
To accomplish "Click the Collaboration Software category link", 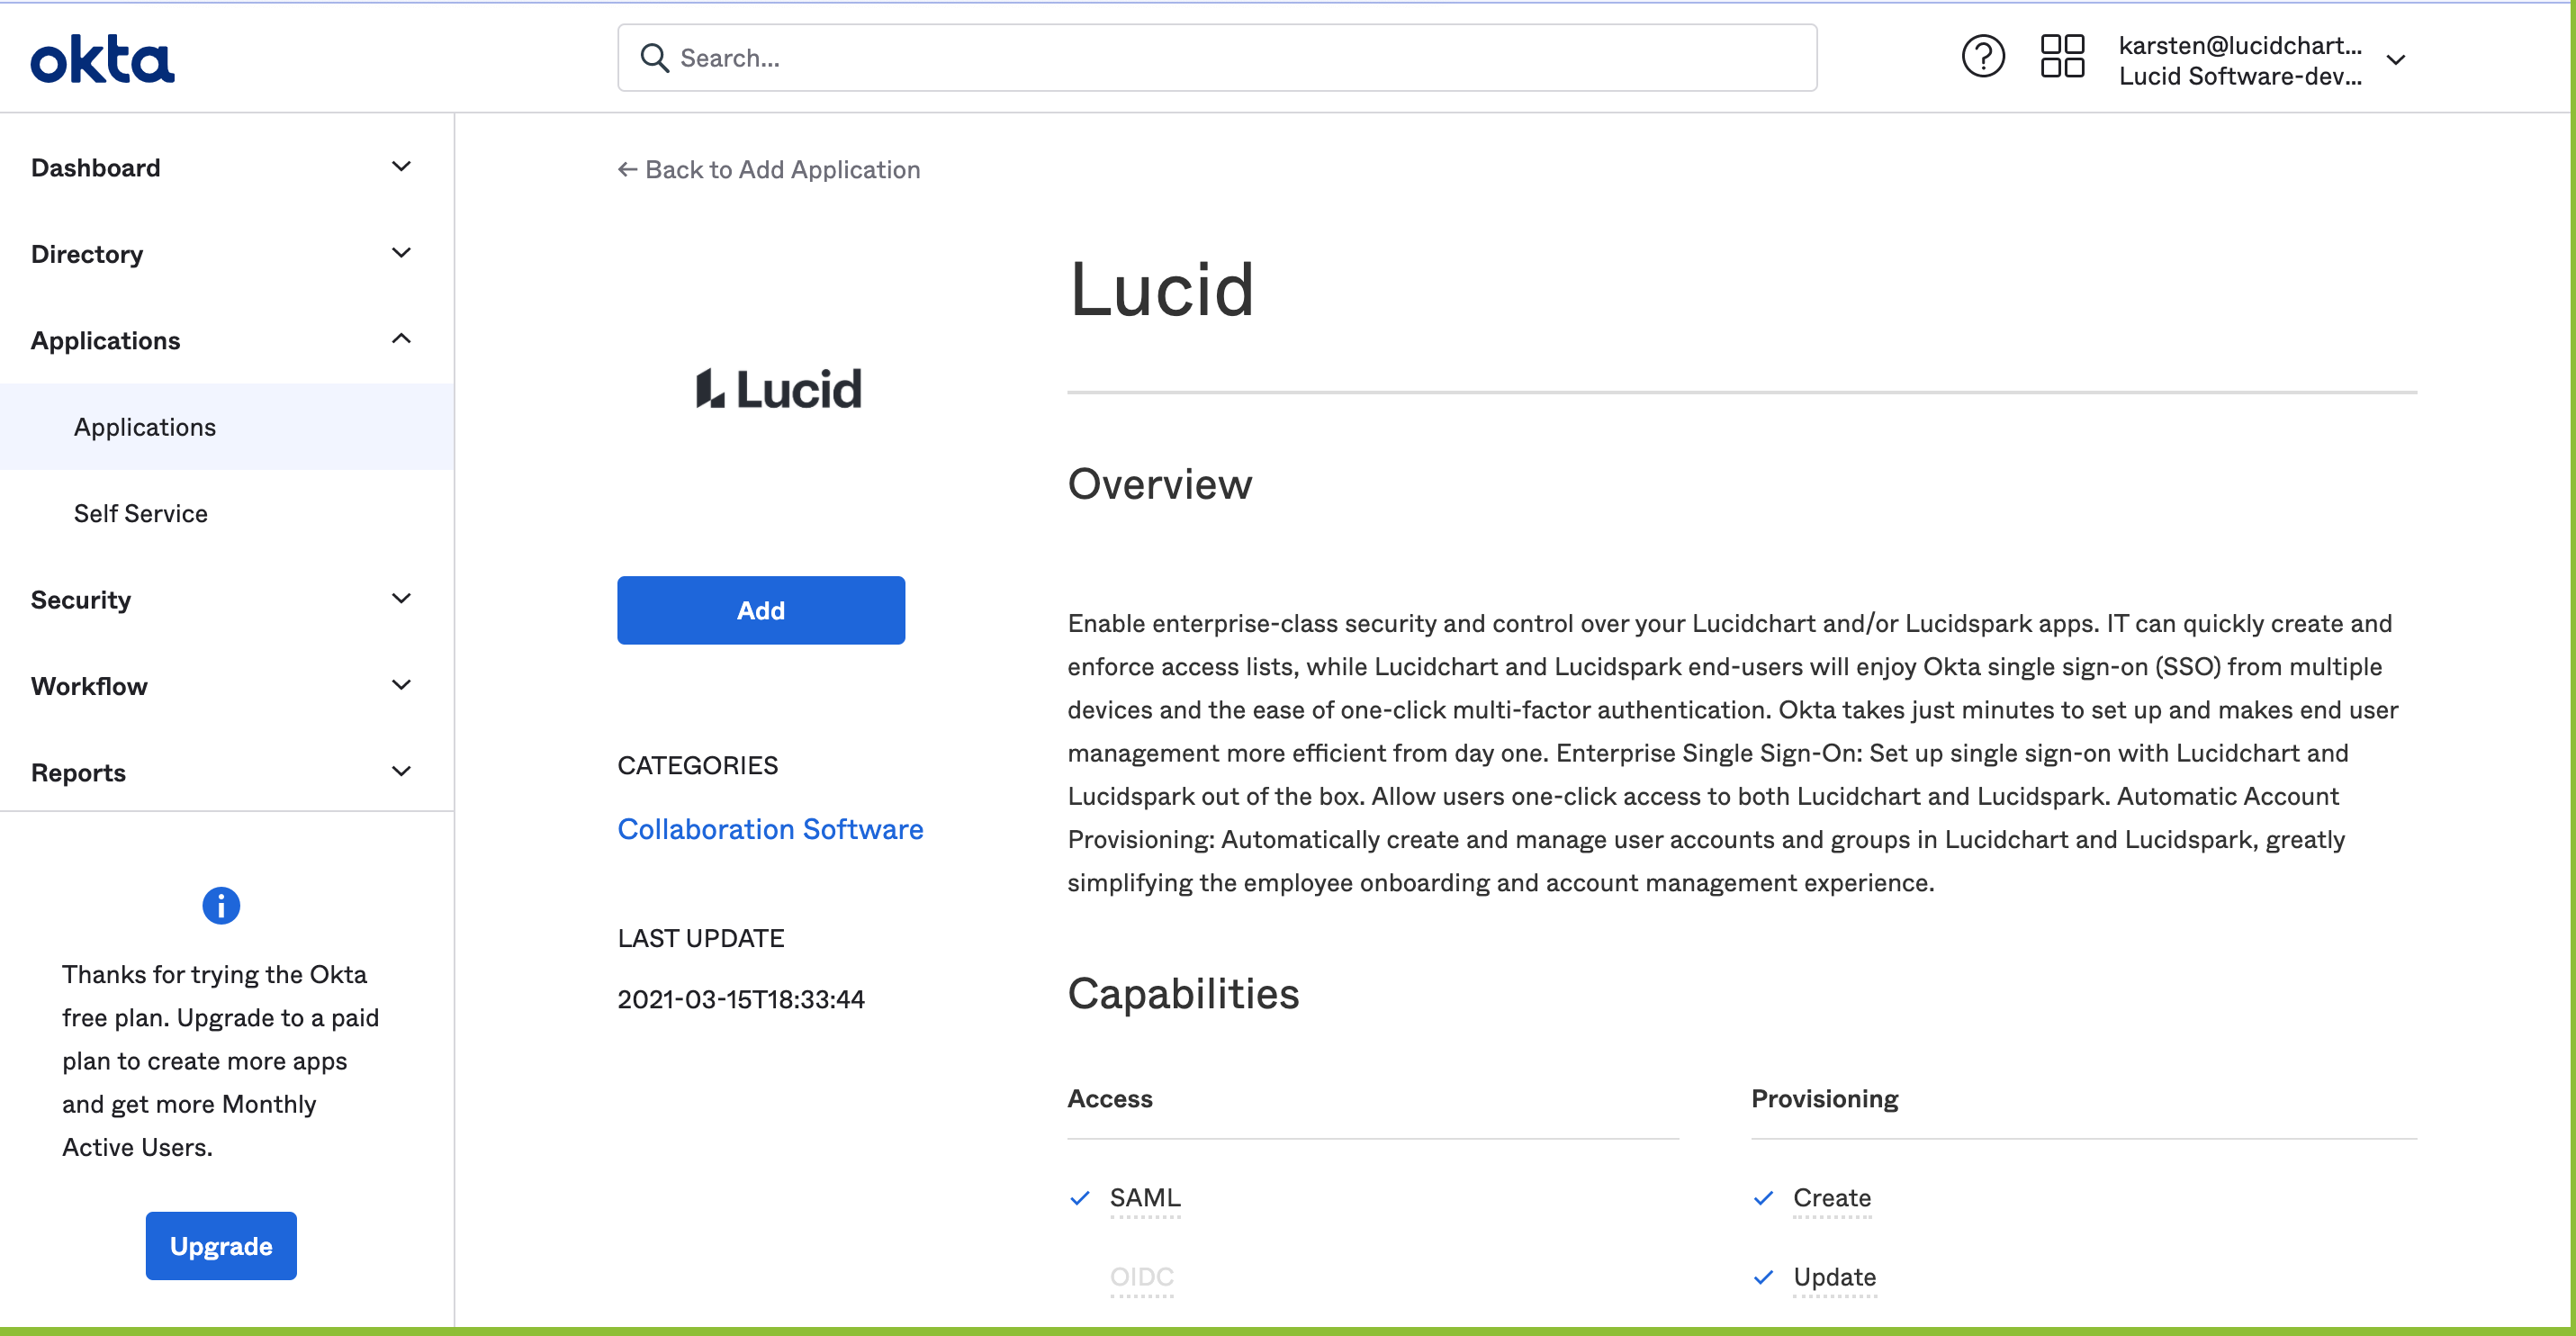I will (770, 826).
